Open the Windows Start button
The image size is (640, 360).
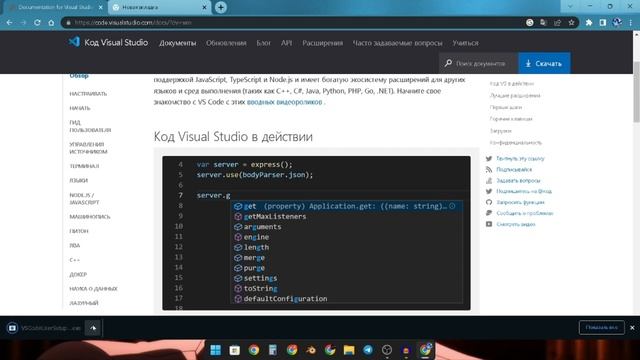[215, 350]
